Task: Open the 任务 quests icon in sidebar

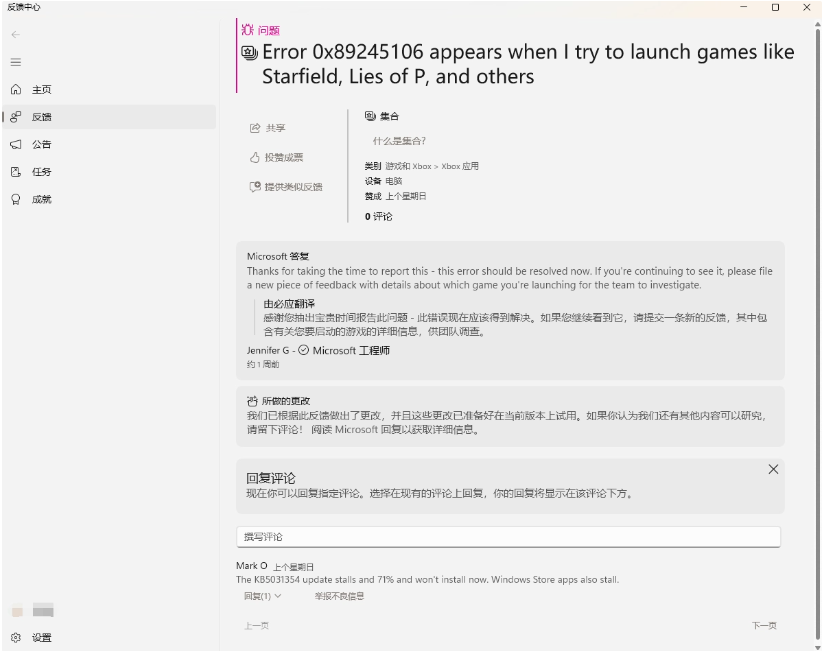Action: point(14,171)
